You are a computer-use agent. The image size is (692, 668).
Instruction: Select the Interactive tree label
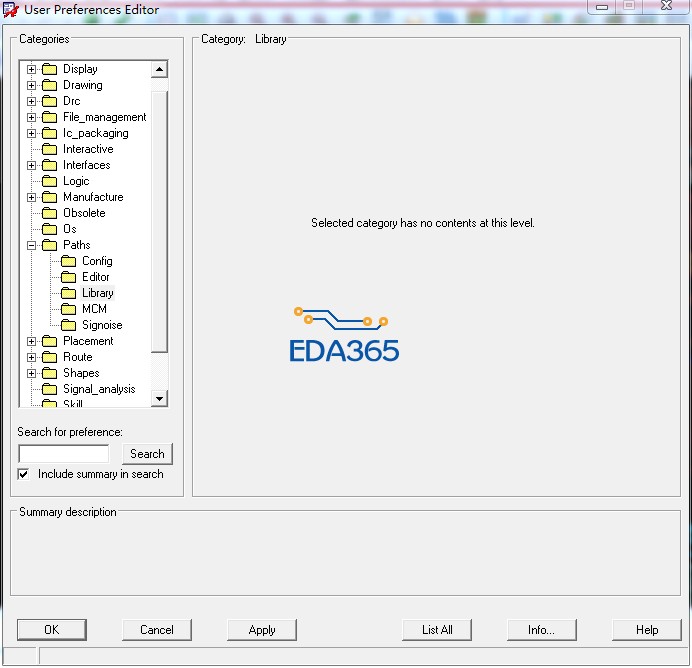coord(88,149)
